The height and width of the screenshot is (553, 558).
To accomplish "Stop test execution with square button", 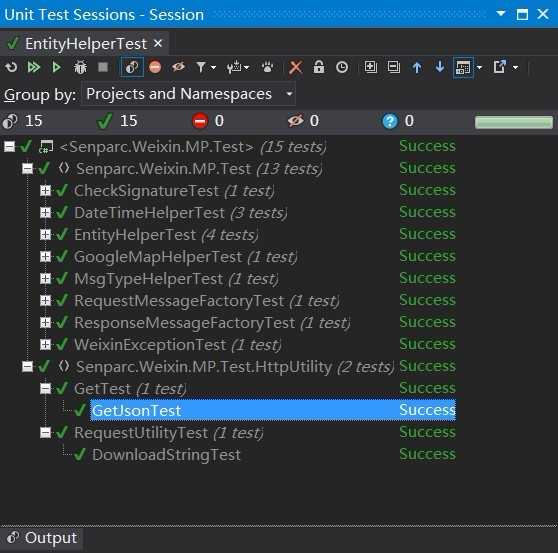I will [103, 67].
